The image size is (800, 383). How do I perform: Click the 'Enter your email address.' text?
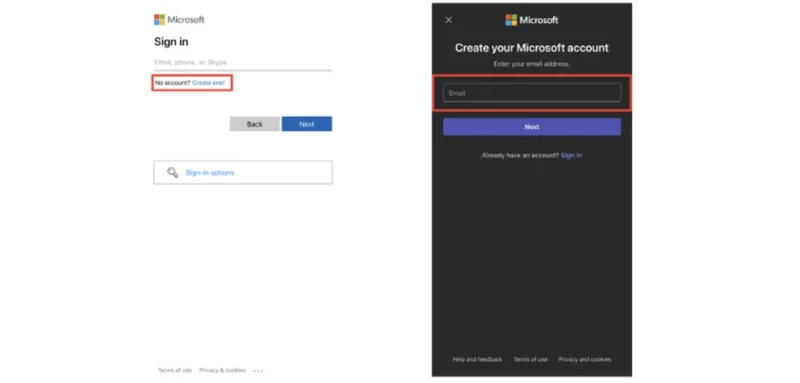532,64
